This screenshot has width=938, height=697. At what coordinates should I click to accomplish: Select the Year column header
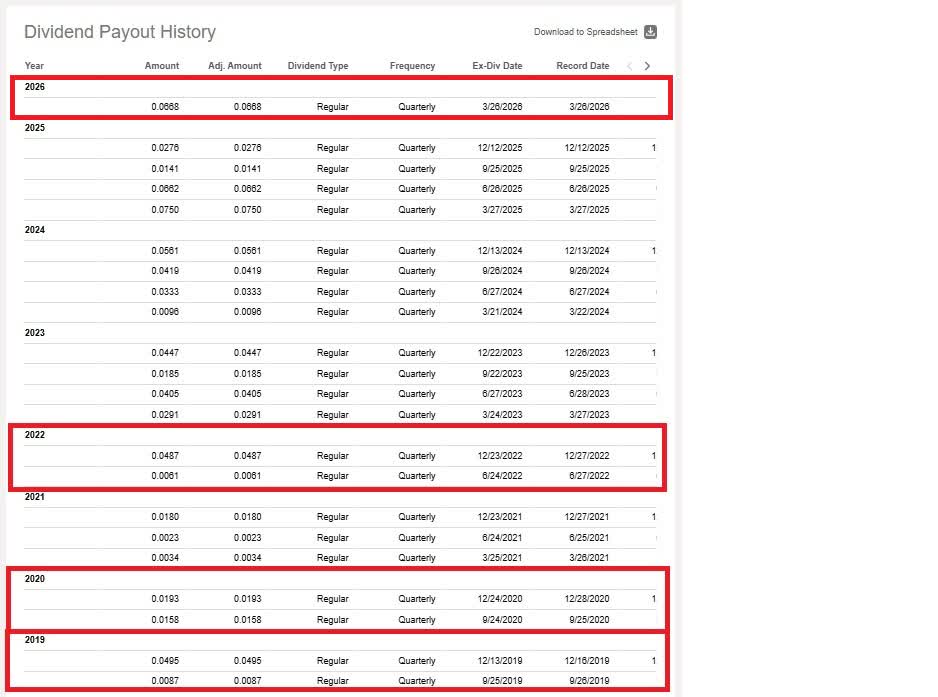coord(34,66)
